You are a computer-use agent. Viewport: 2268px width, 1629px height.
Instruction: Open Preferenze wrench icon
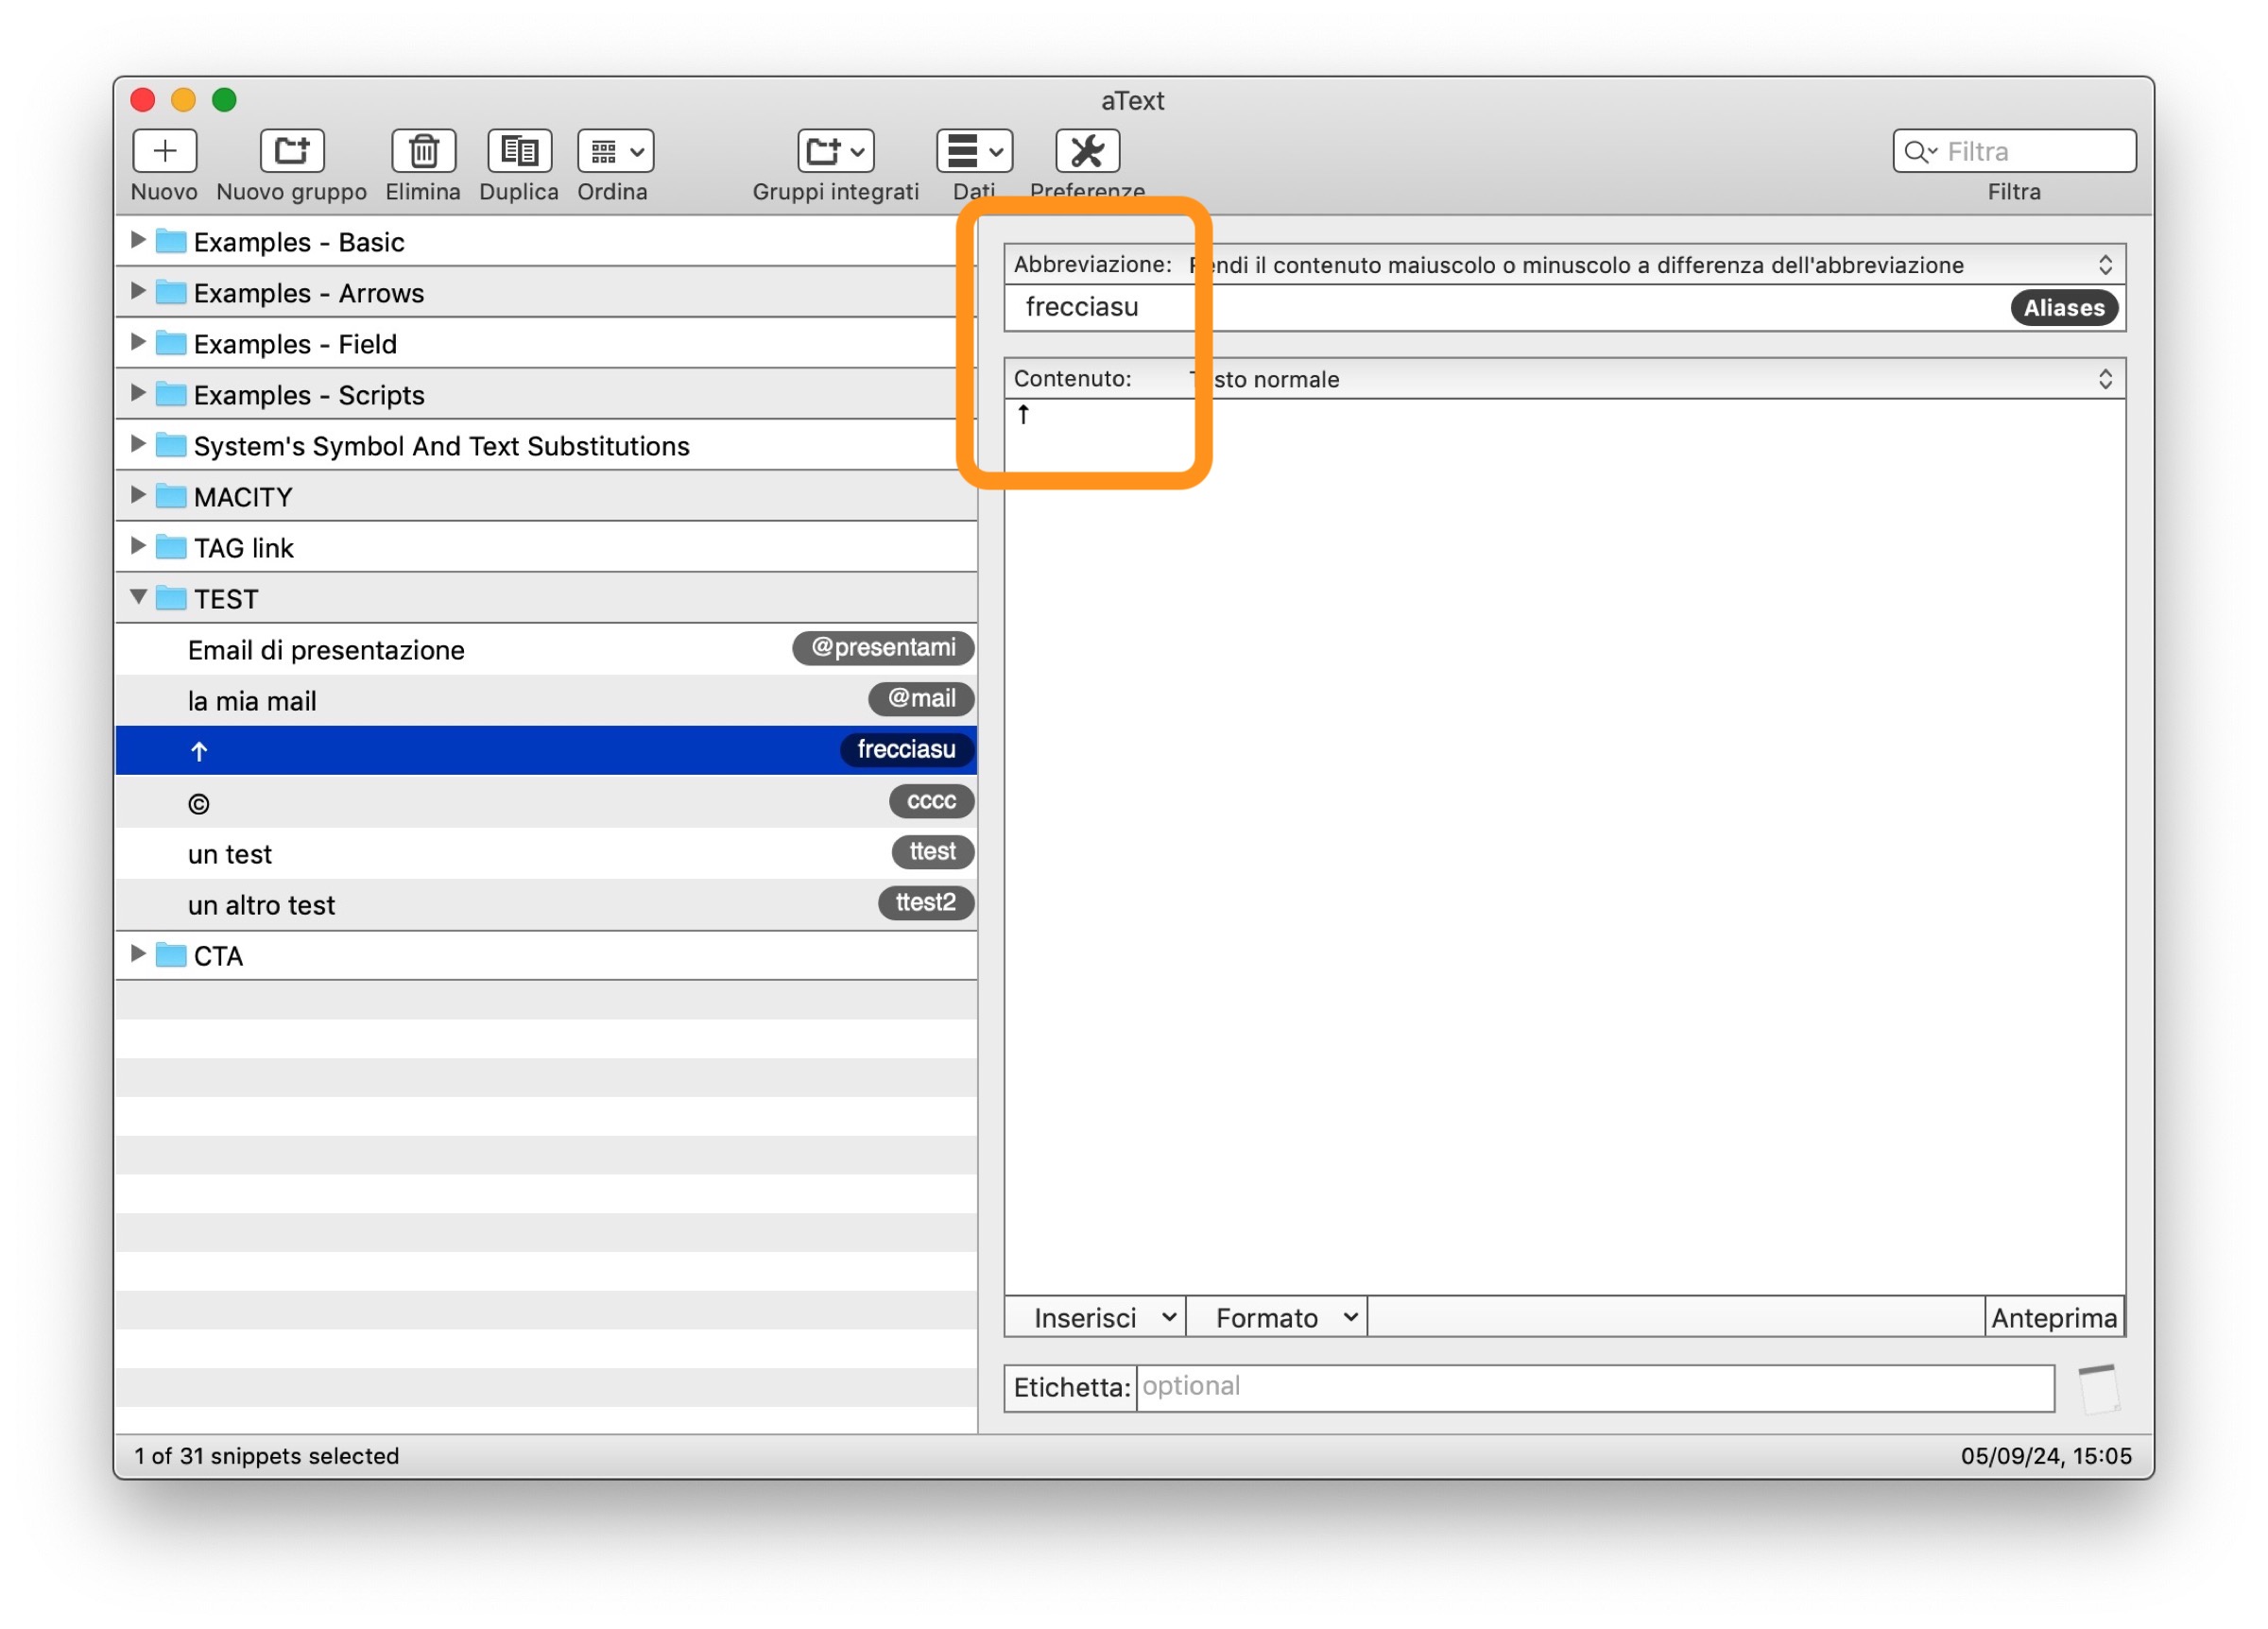pos(1087,151)
